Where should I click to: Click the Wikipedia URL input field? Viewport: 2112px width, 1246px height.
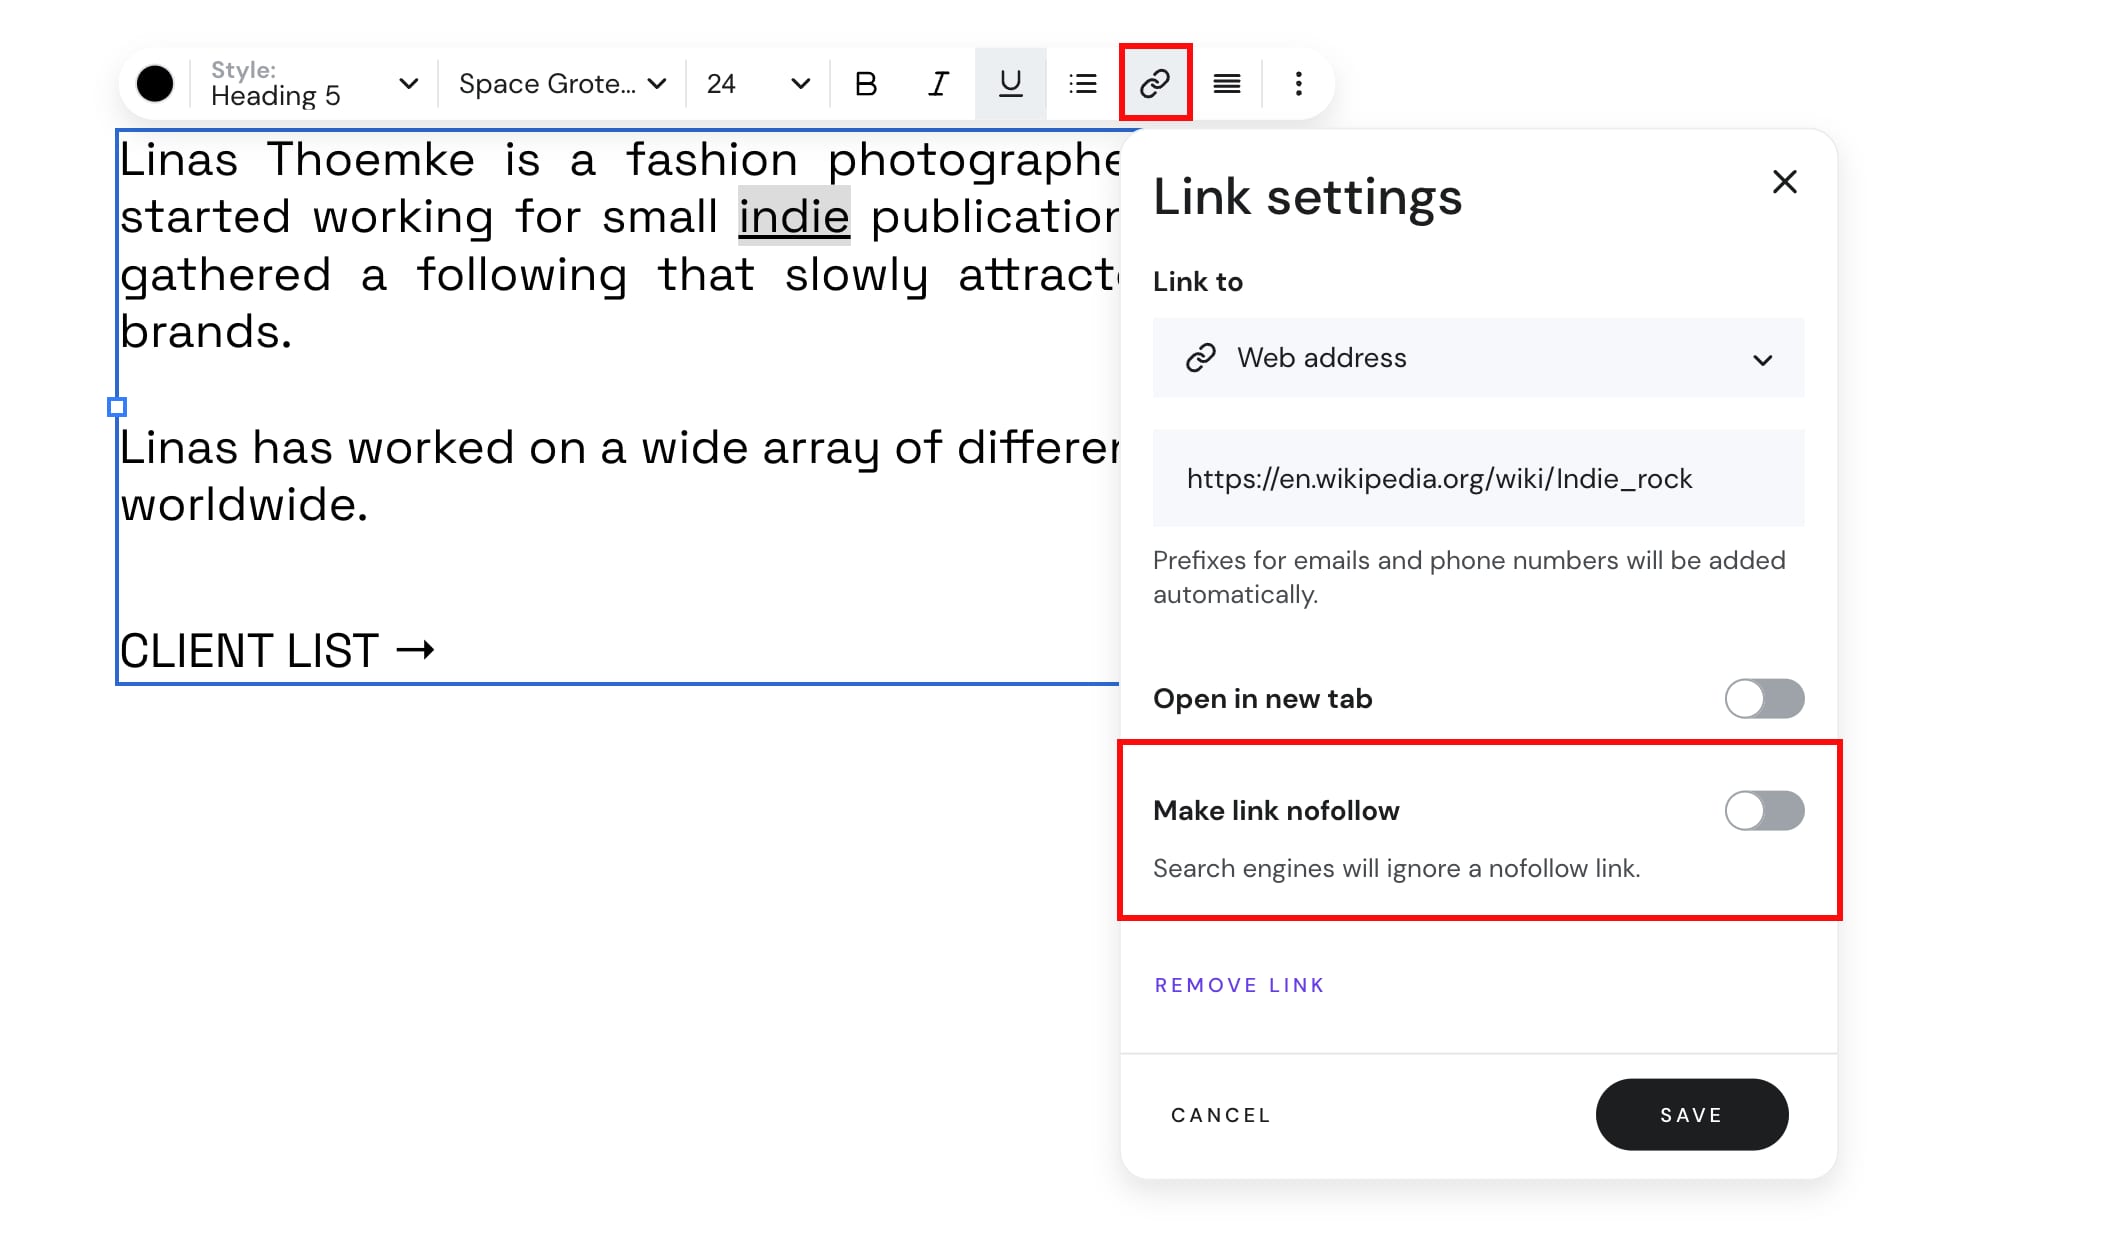(1478, 478)
